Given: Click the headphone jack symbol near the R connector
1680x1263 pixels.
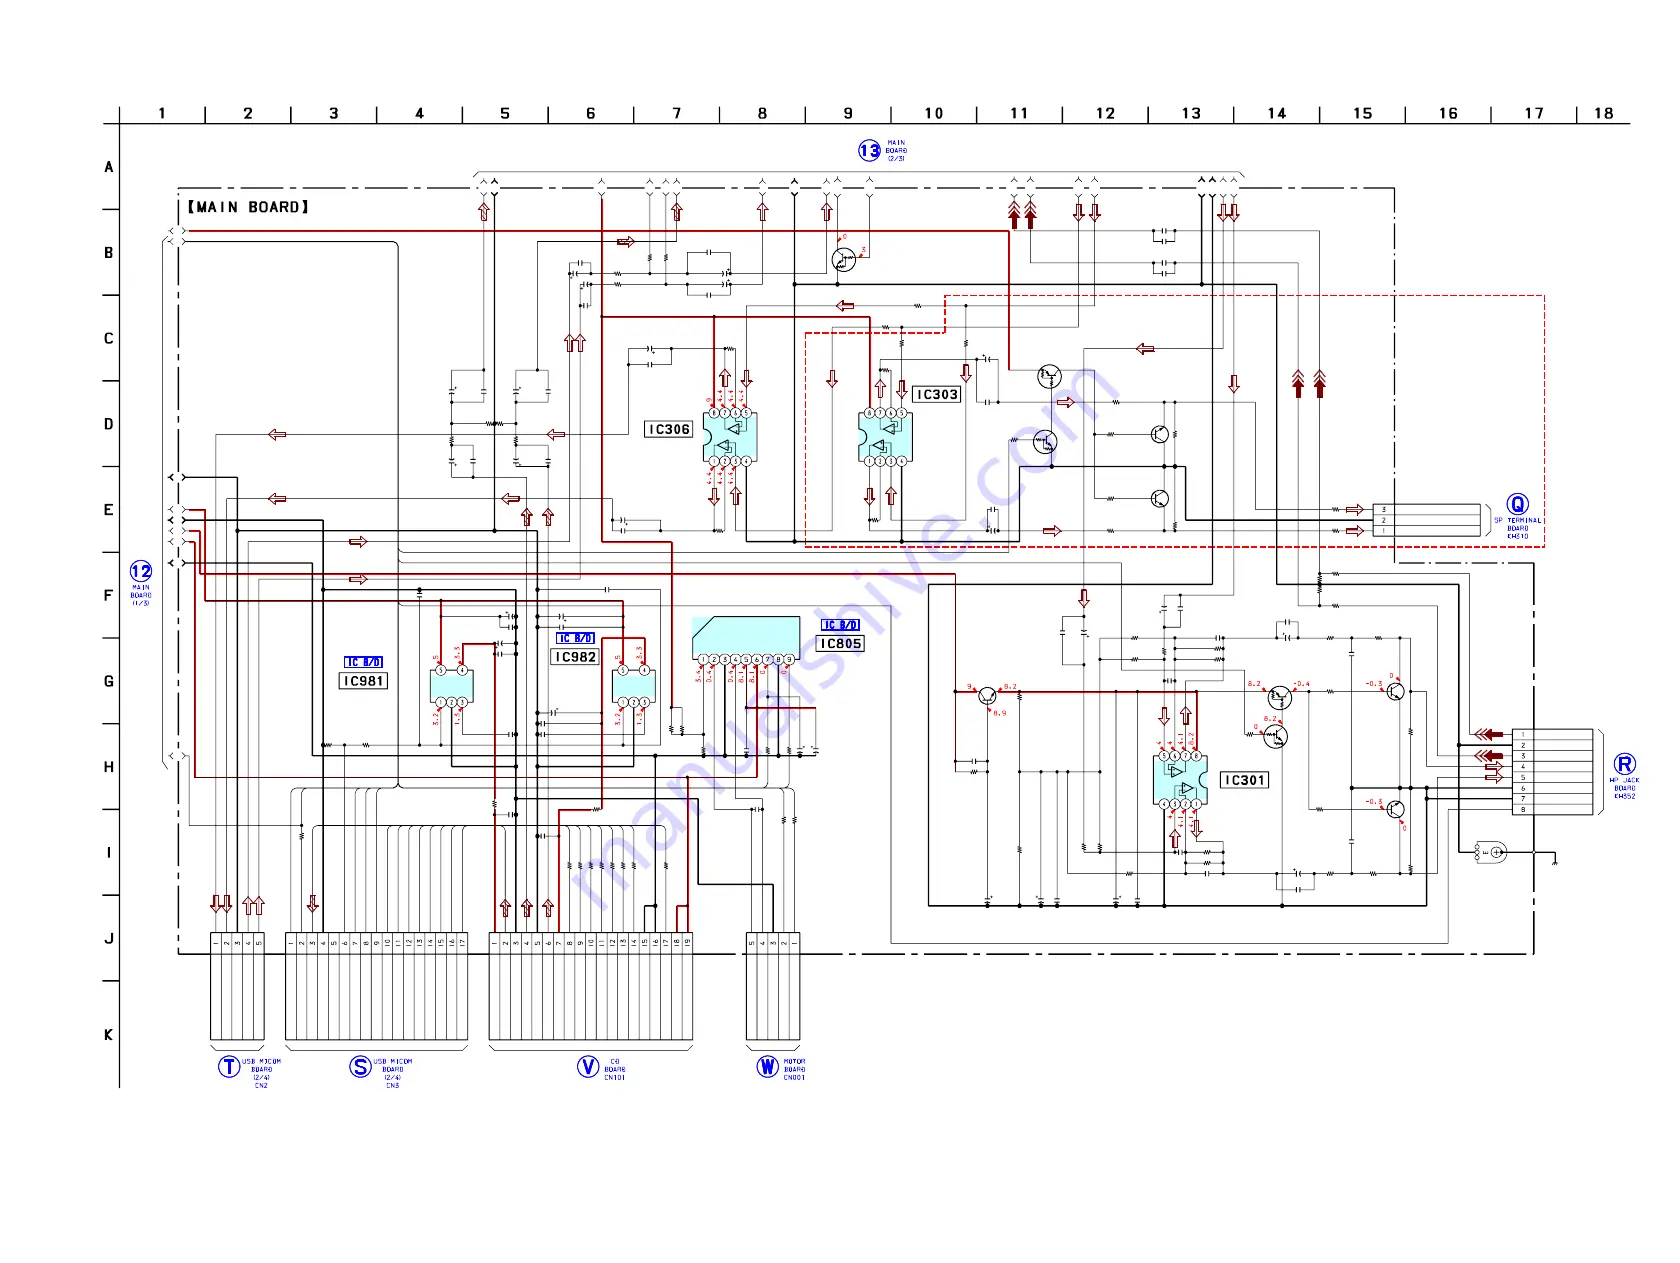Looking at the screenshot, I should point(1491,852).
